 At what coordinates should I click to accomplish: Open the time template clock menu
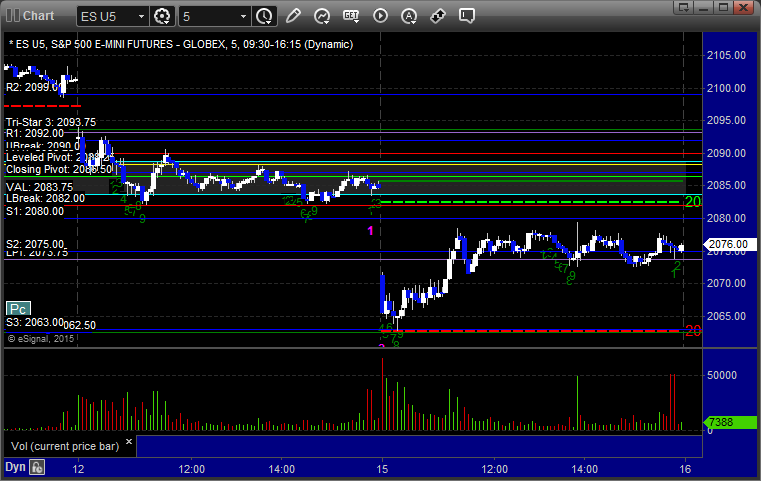tap(265, 16)
